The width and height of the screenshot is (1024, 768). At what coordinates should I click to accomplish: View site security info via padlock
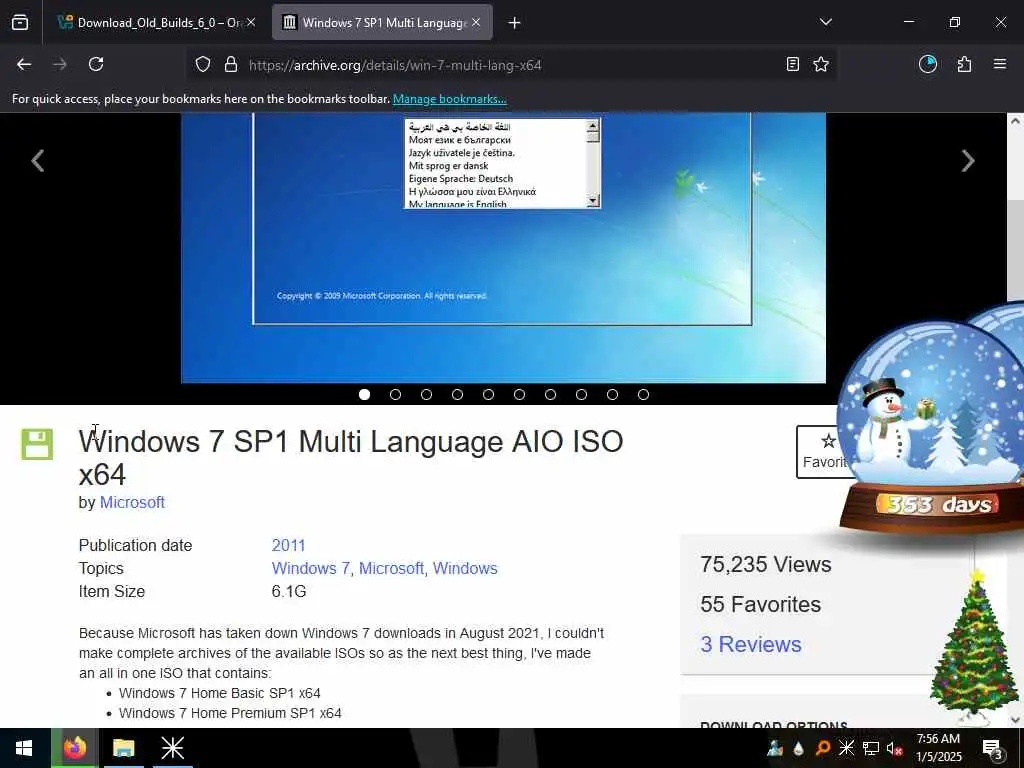(x=231, y=65)
